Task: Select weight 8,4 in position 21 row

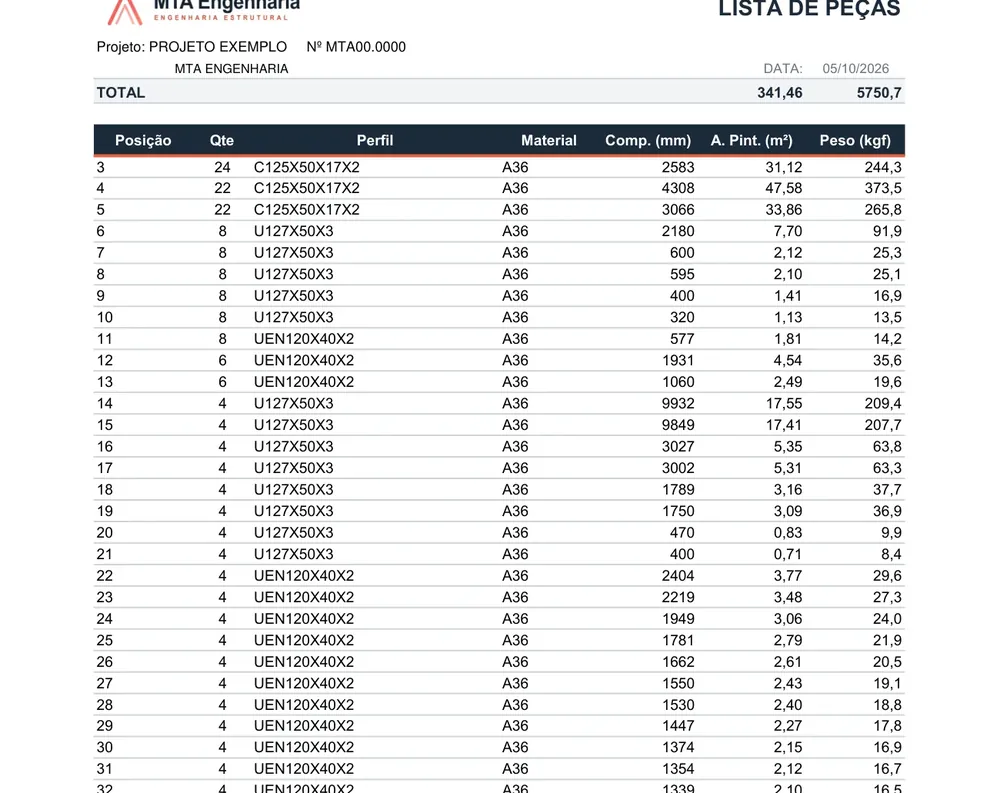Action: [891, 555]
